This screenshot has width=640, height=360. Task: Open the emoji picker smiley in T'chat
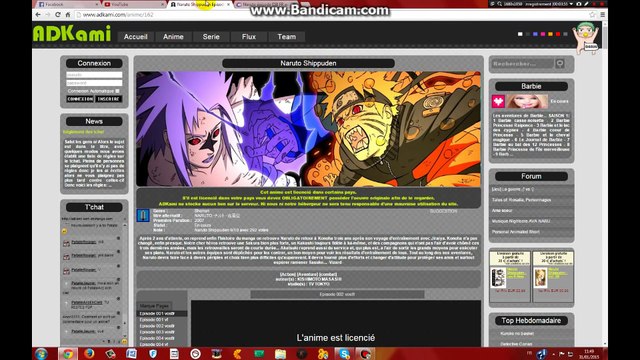click(124, 342)
